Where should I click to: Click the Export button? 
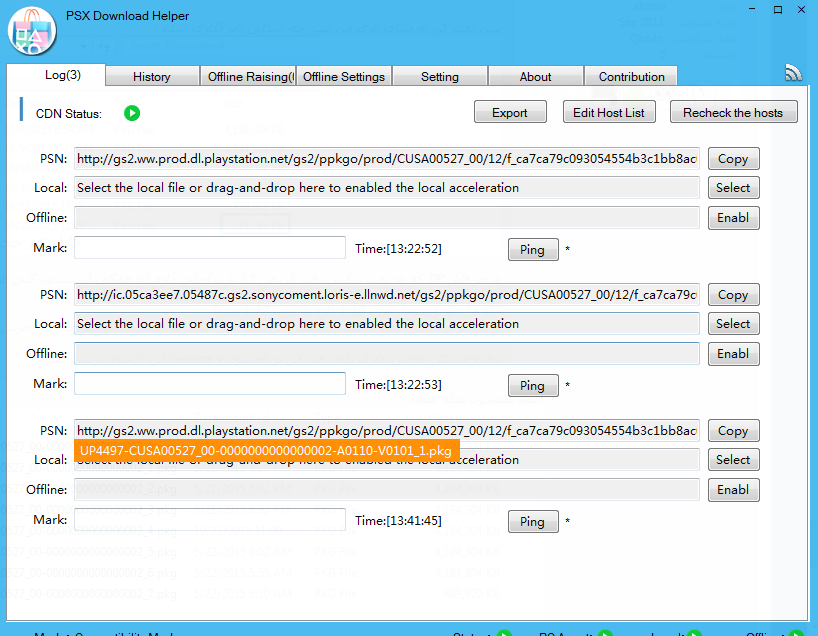pos(509,113)
